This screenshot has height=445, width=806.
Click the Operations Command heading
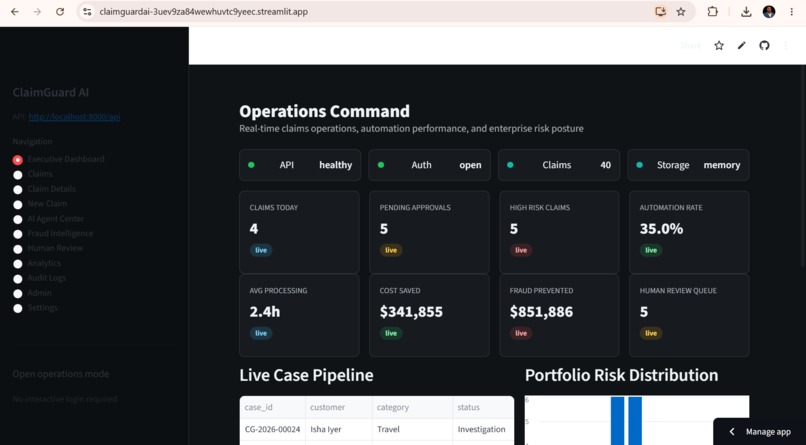(x=324, y=111)
